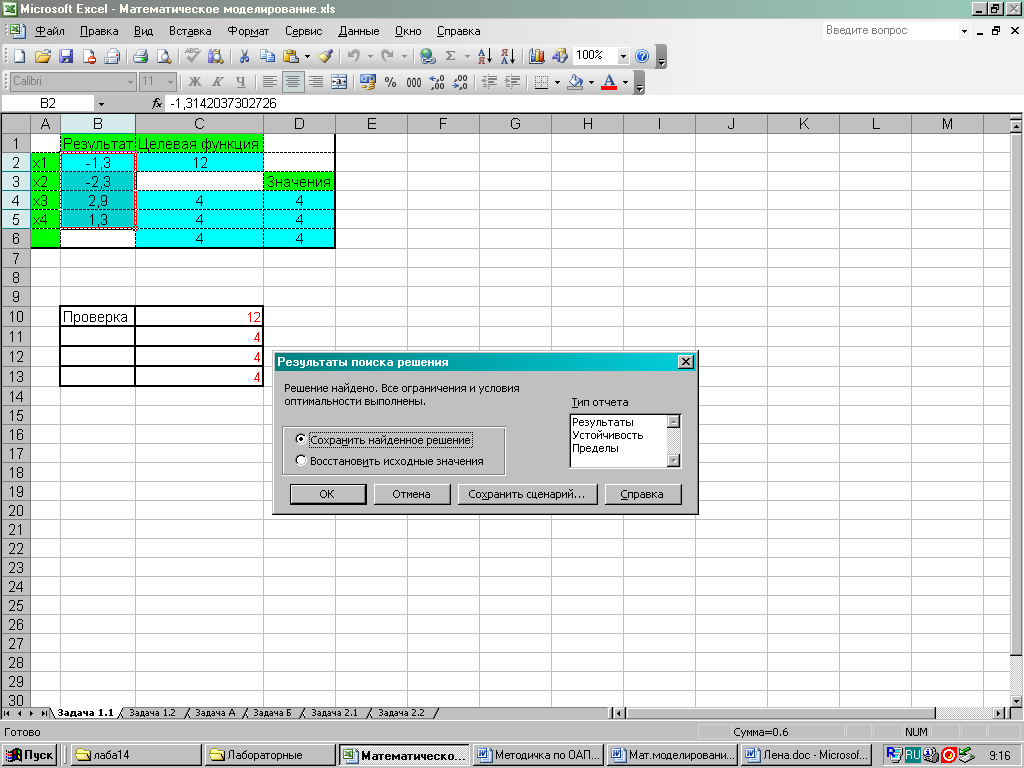Click the Increase Indent icon
This screenshot has width=1024, height=768.
click(x=513, y=82)
